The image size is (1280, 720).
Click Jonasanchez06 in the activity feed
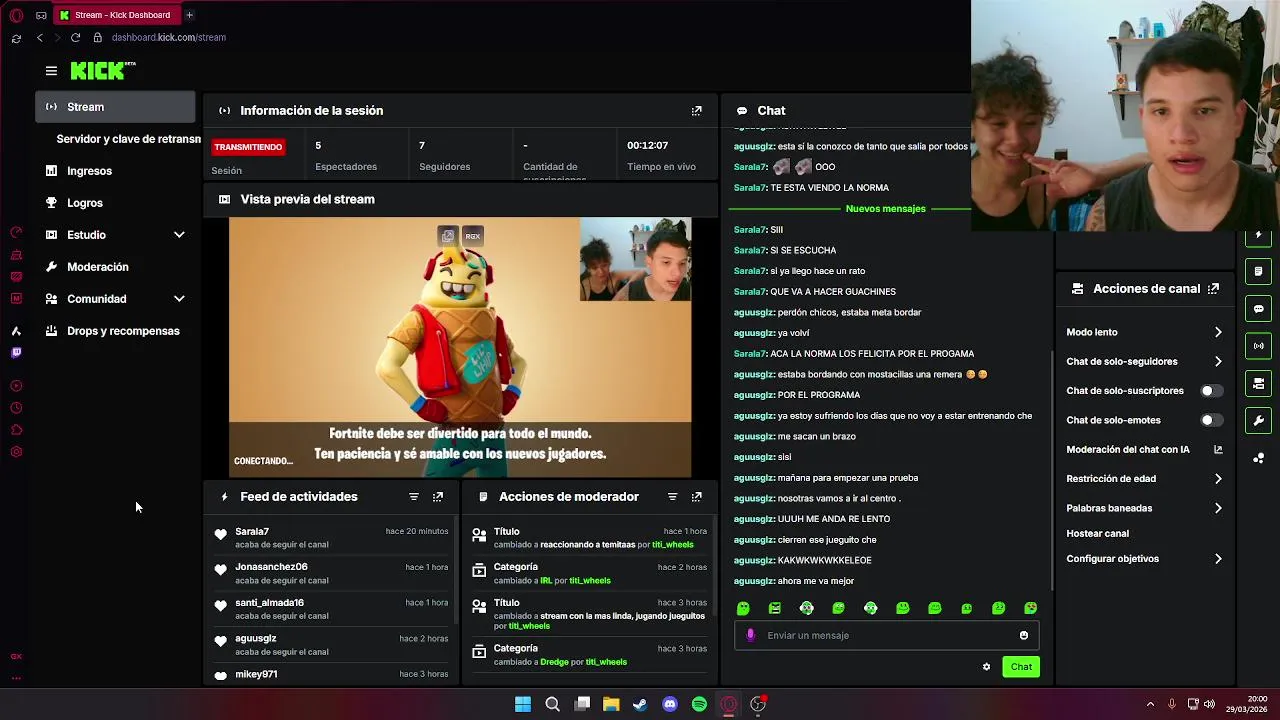[271, 567]
